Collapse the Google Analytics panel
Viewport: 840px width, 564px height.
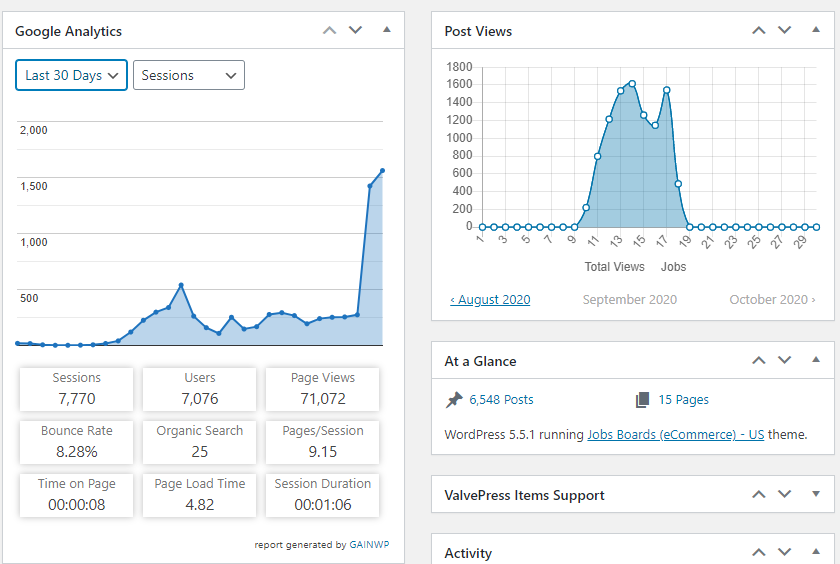(387, 30)
